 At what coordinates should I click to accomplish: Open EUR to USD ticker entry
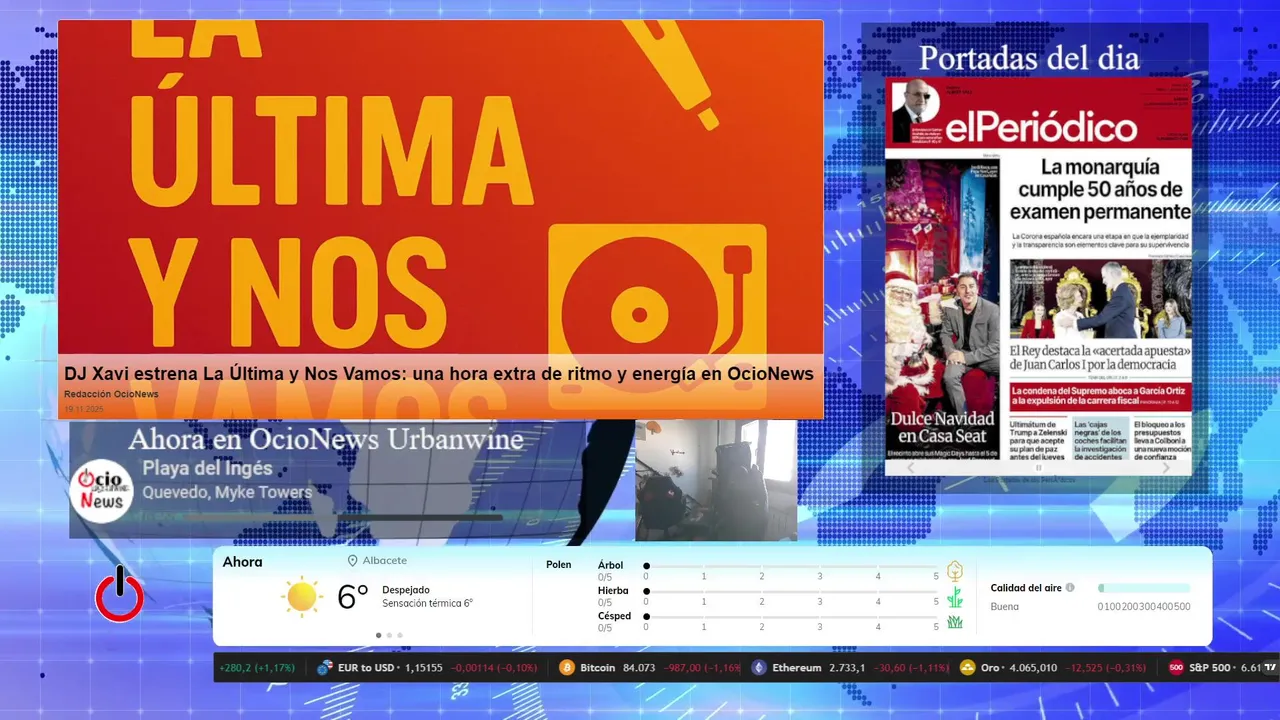427,668
